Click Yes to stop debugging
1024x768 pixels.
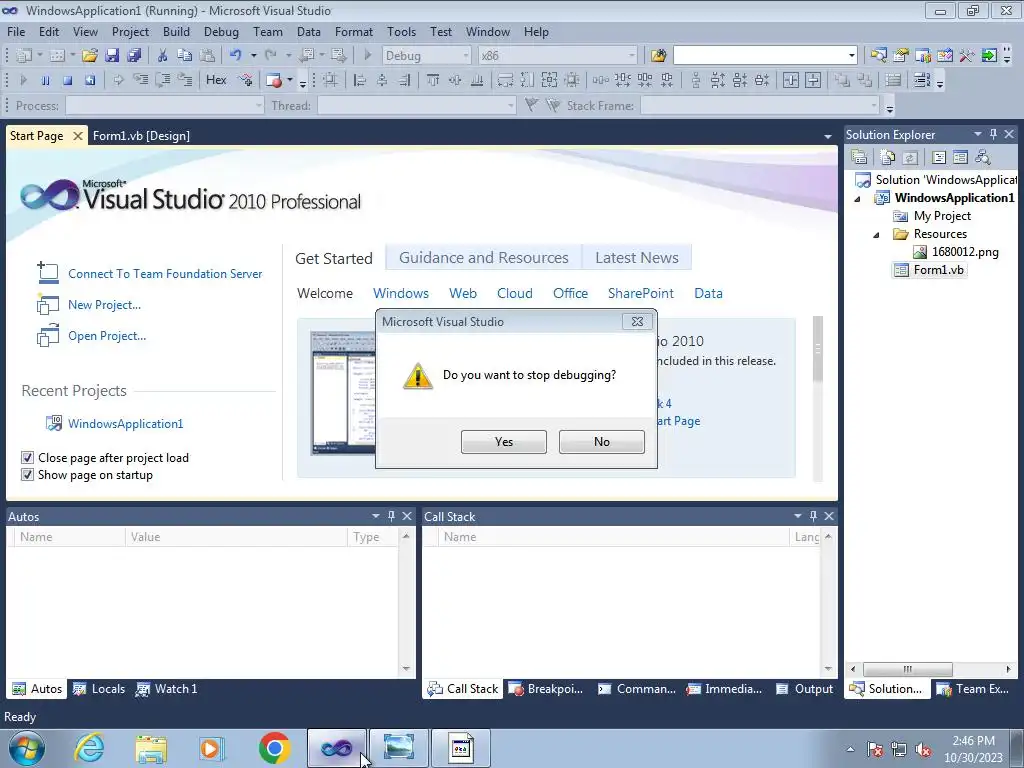[504, 442]
